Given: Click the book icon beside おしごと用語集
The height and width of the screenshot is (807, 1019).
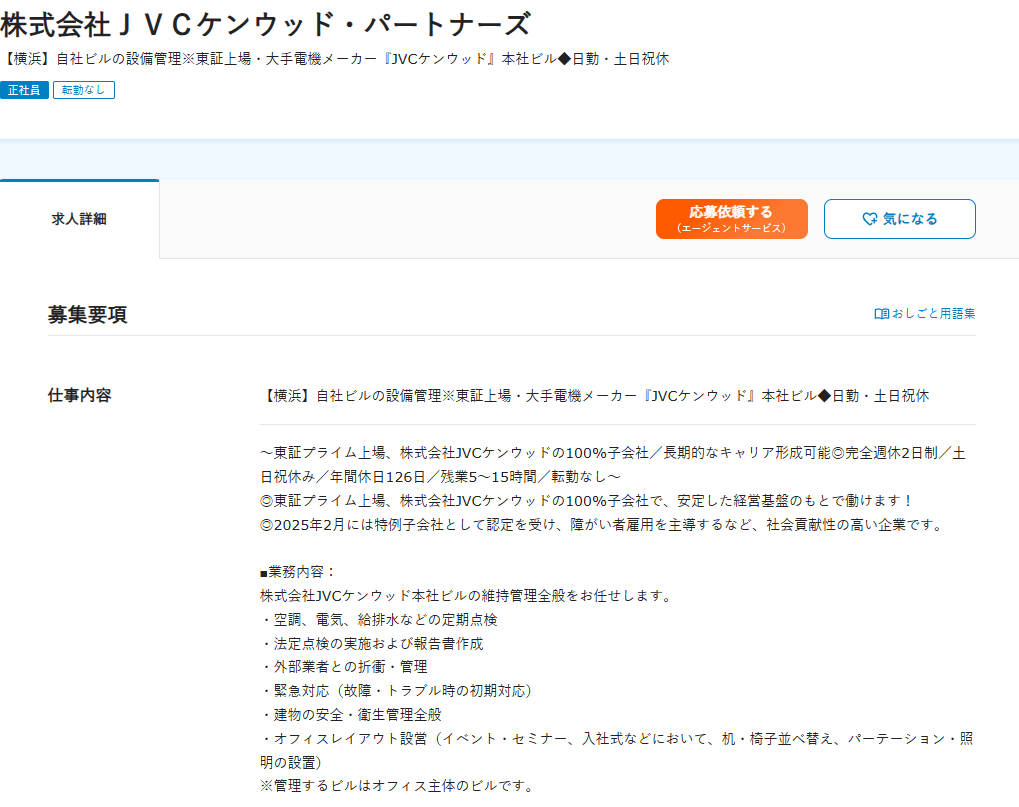Looking at the screenshot, I should pyautogui.click(x=881, y=313).
